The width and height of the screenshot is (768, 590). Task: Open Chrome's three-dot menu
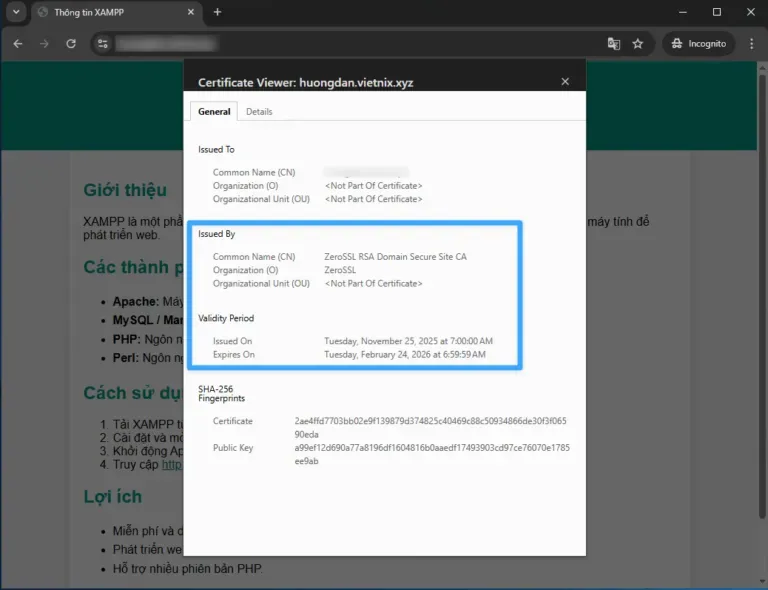click(752, 44)
